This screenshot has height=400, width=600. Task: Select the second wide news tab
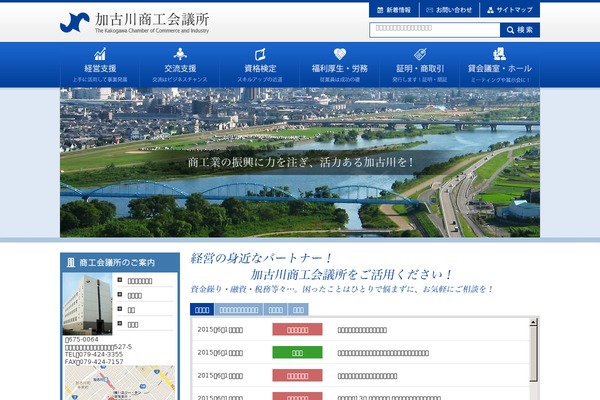[239, 310]
